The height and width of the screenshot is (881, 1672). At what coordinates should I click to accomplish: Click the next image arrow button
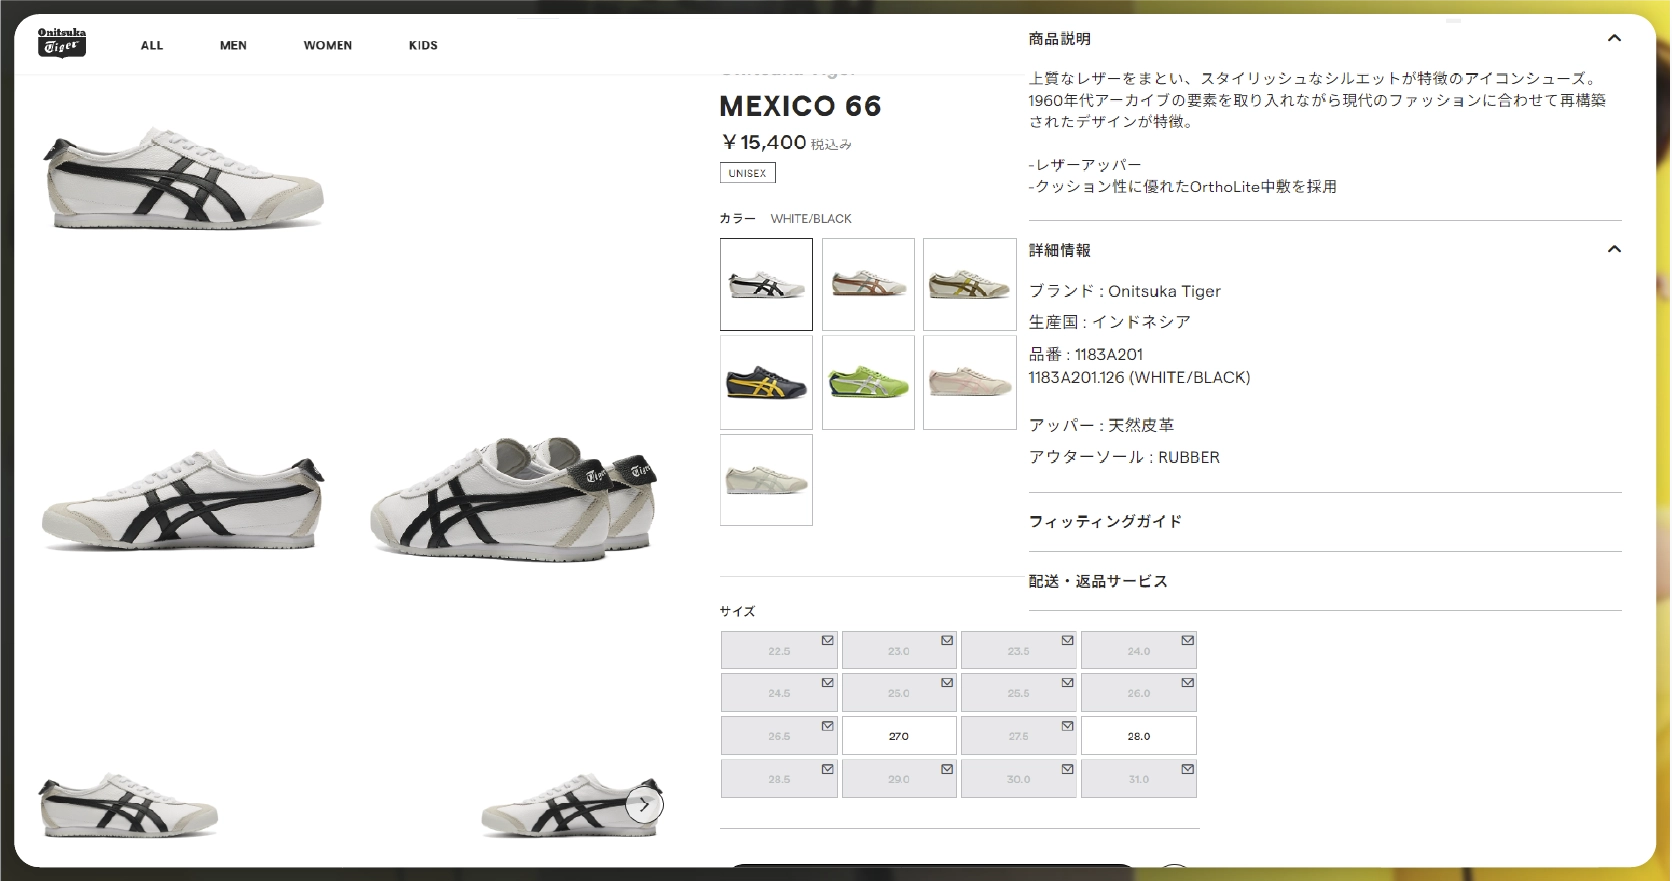click(645, 805)
